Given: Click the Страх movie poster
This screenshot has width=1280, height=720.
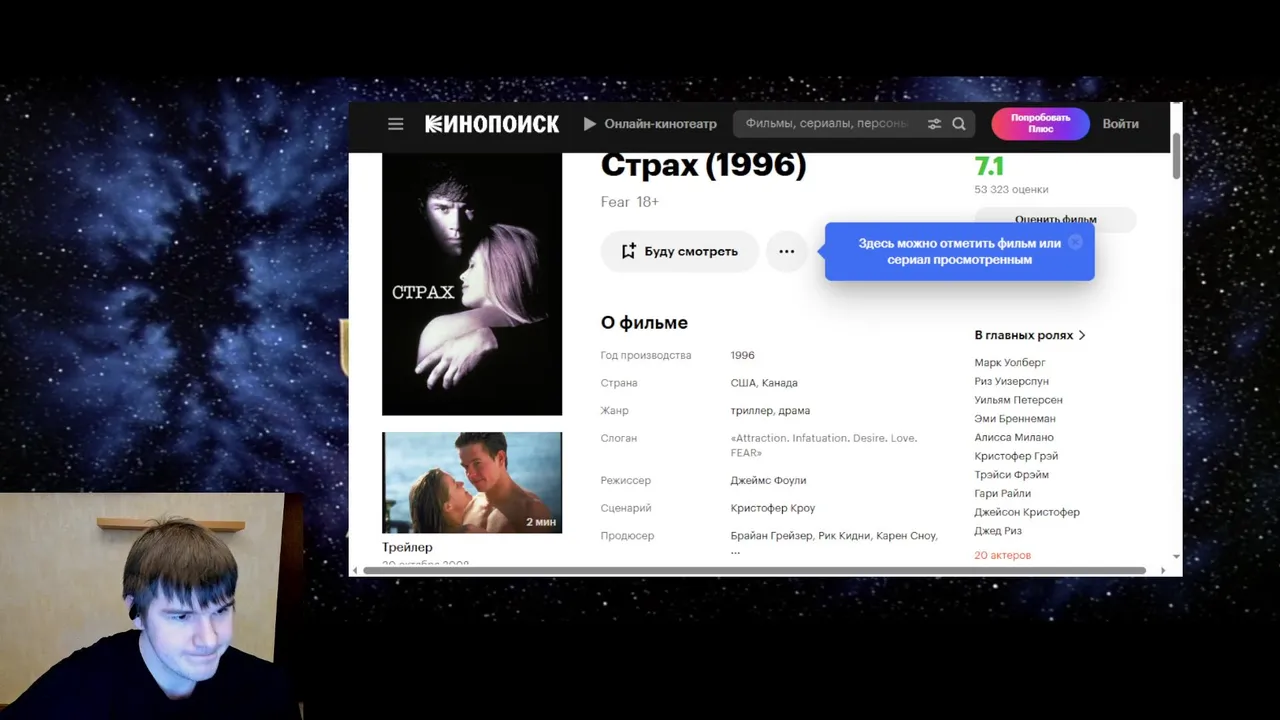Looking at the screenshot, I should (472, 284).
